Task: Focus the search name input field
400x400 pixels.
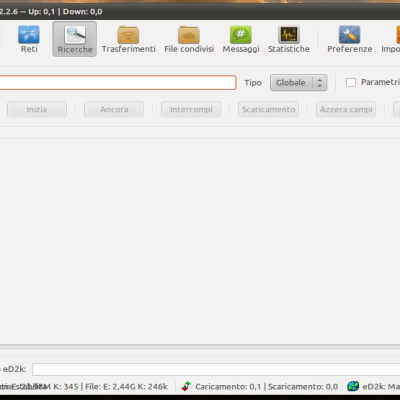Action: pos(117,83)
